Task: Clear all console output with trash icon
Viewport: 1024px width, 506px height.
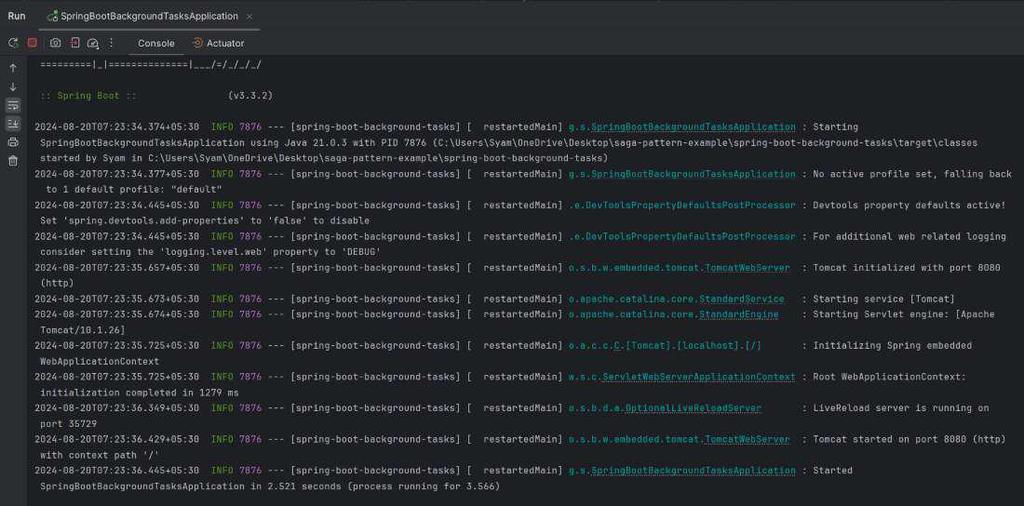Action: [x=13, y=161]
